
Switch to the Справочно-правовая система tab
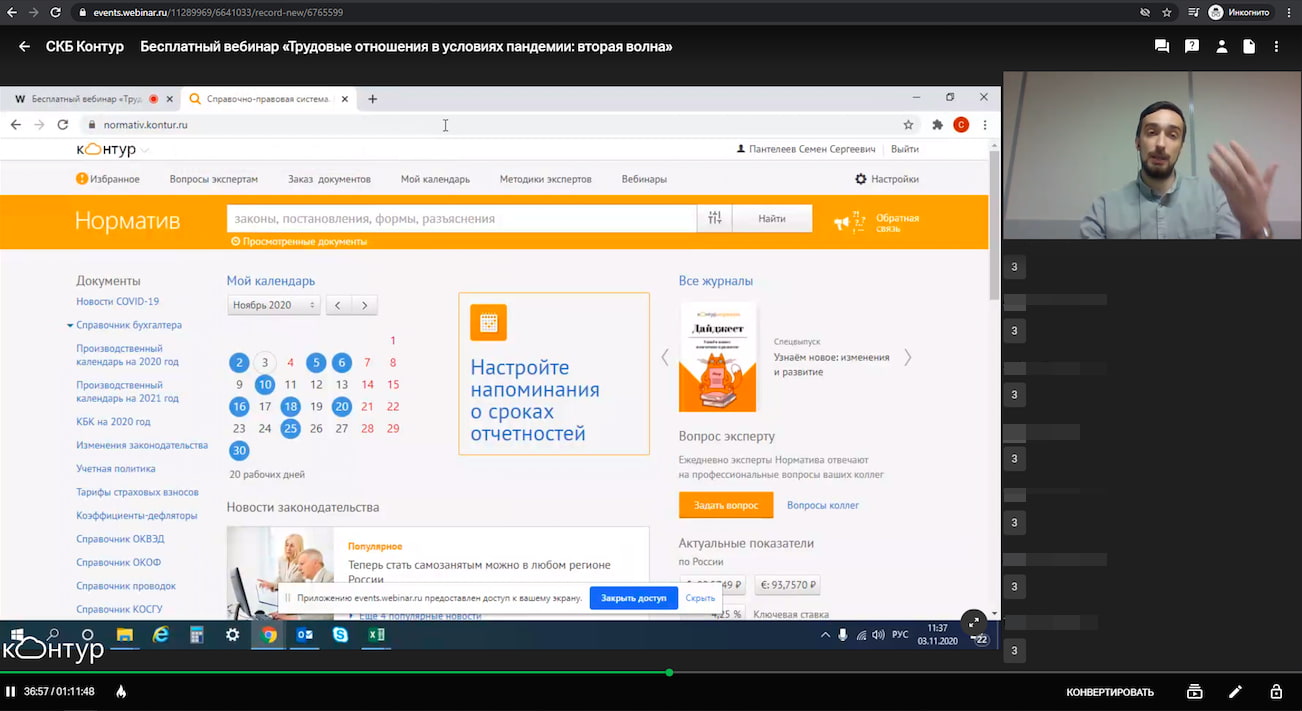268,99
